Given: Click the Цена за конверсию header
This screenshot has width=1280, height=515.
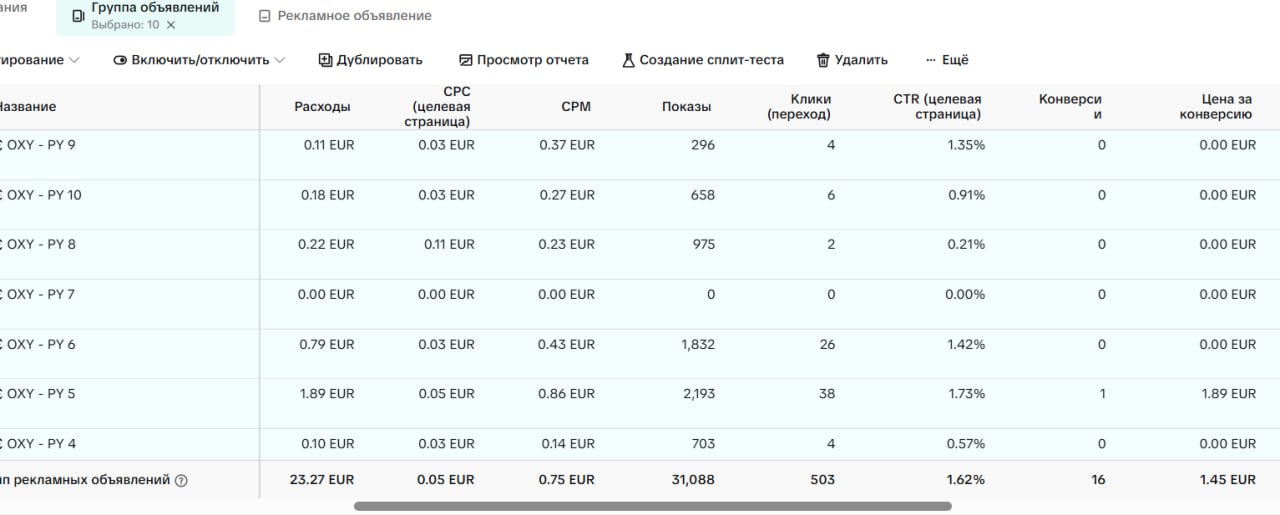Looking at the screenshot, I should (x=1215, y=107).
